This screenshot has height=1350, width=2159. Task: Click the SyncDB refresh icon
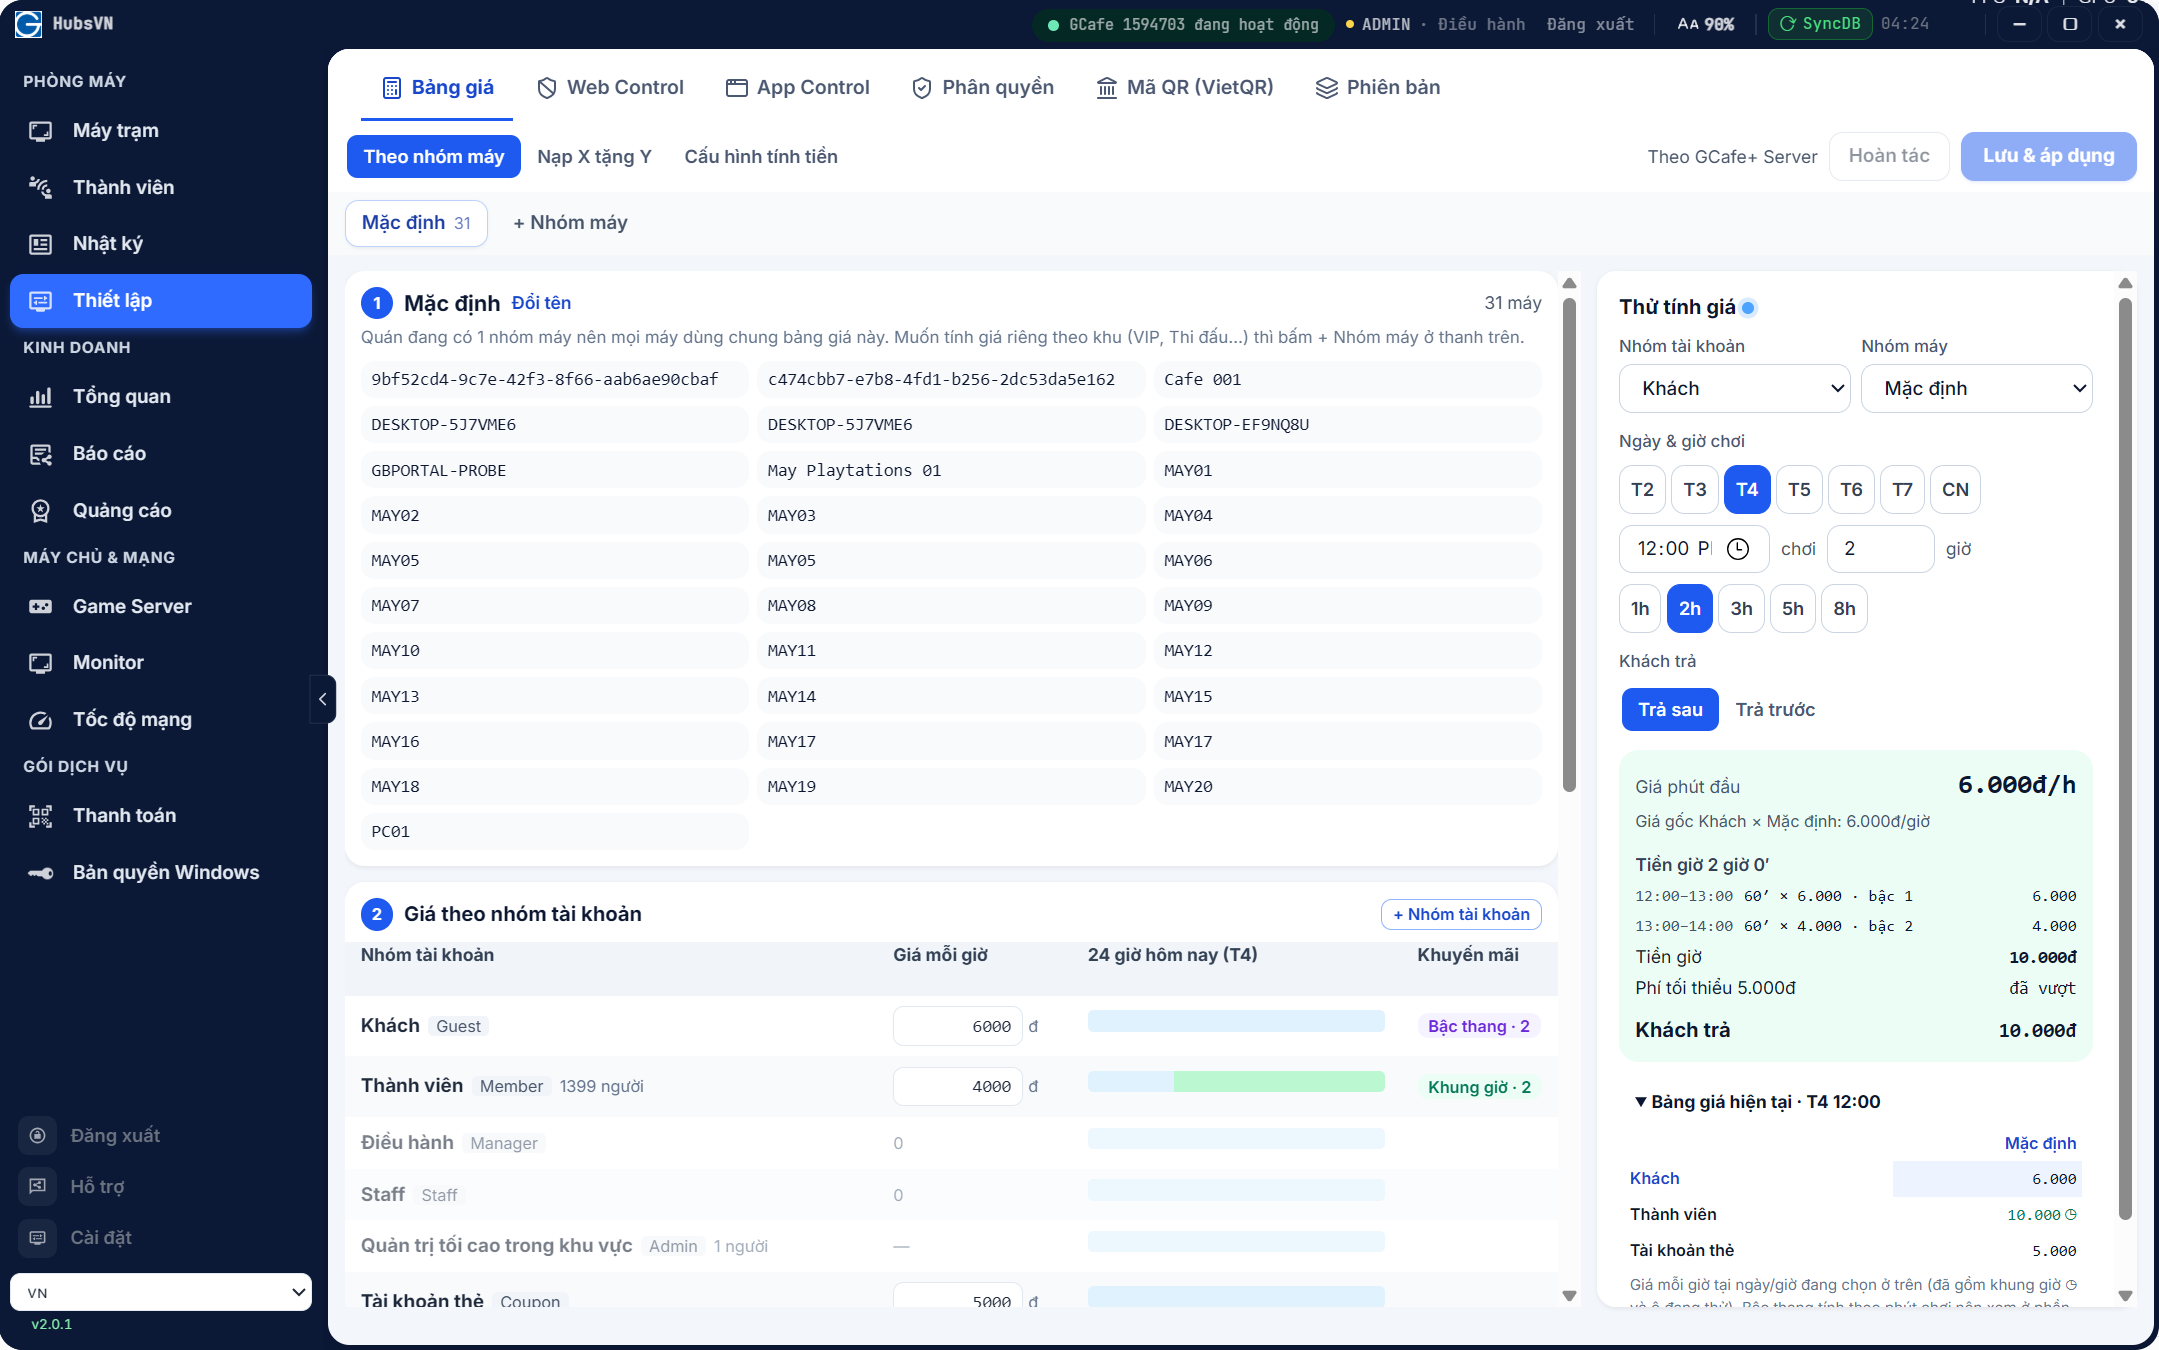pos(1787,24)
